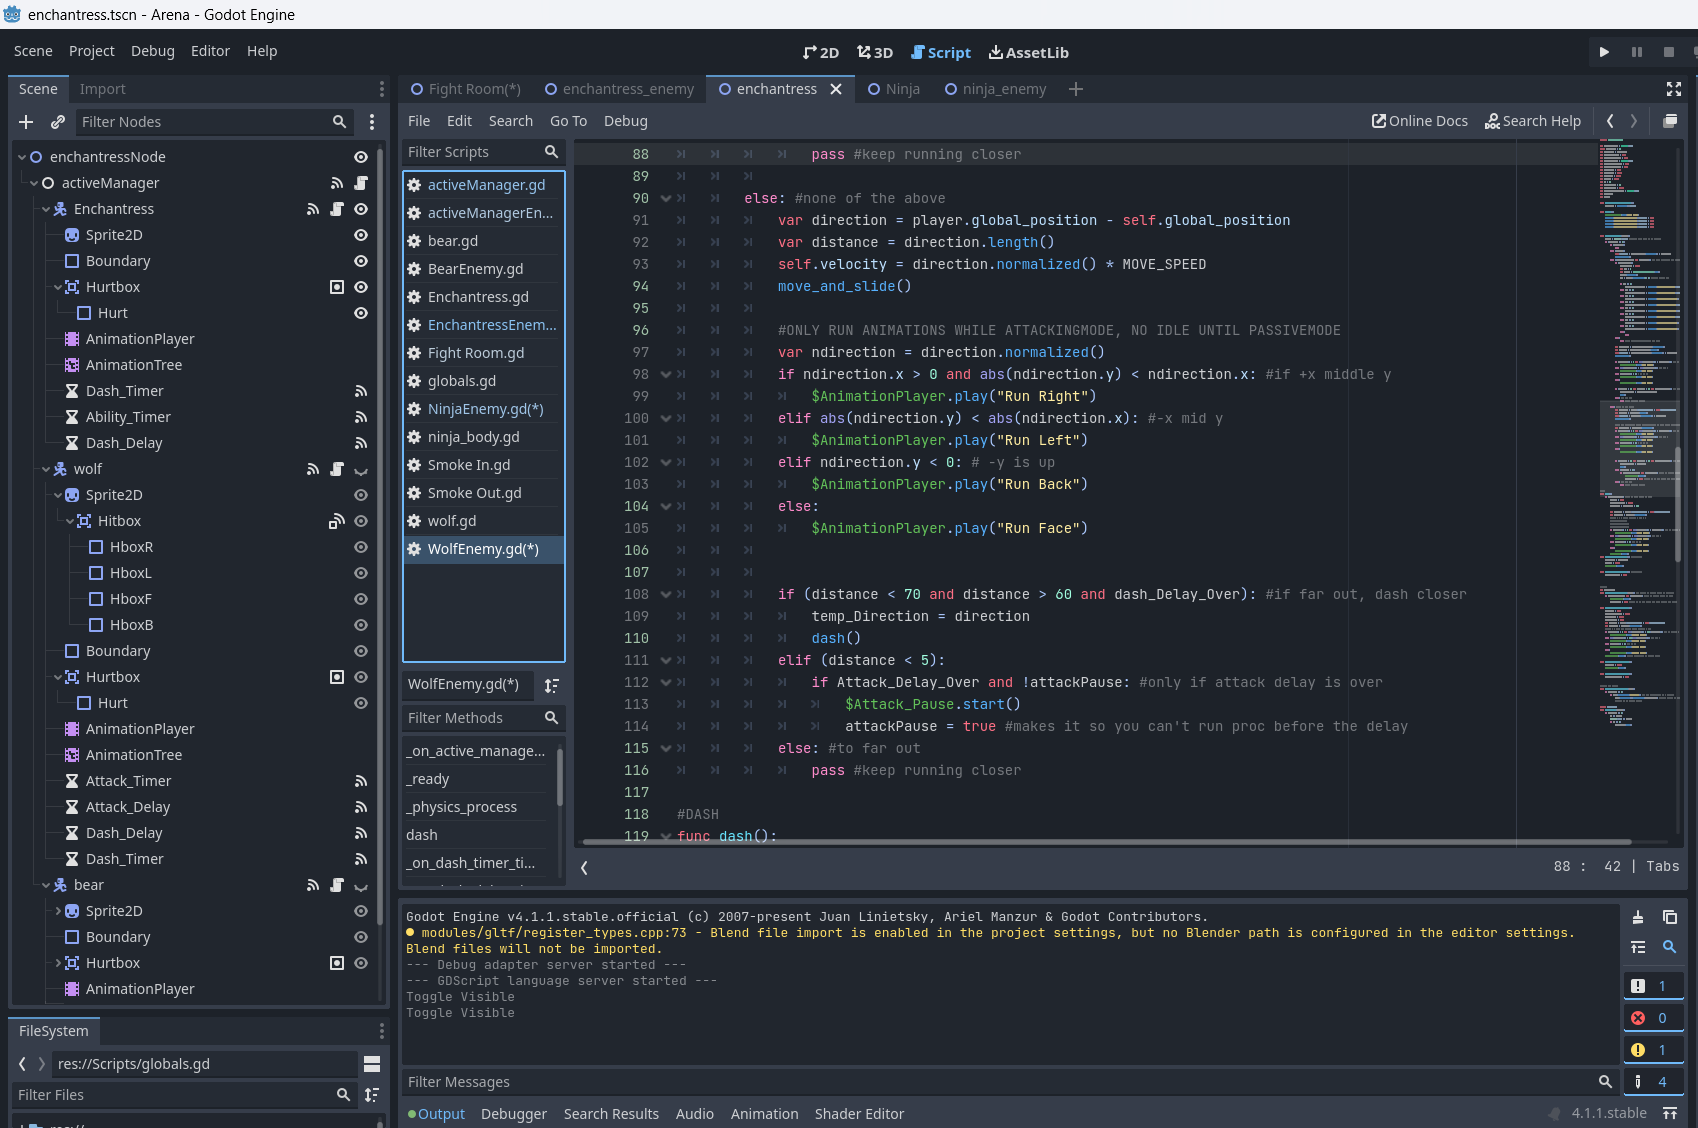The image size is (1698, 1128).
Task: Collapse the activeManager node
Action: point(34,183)
